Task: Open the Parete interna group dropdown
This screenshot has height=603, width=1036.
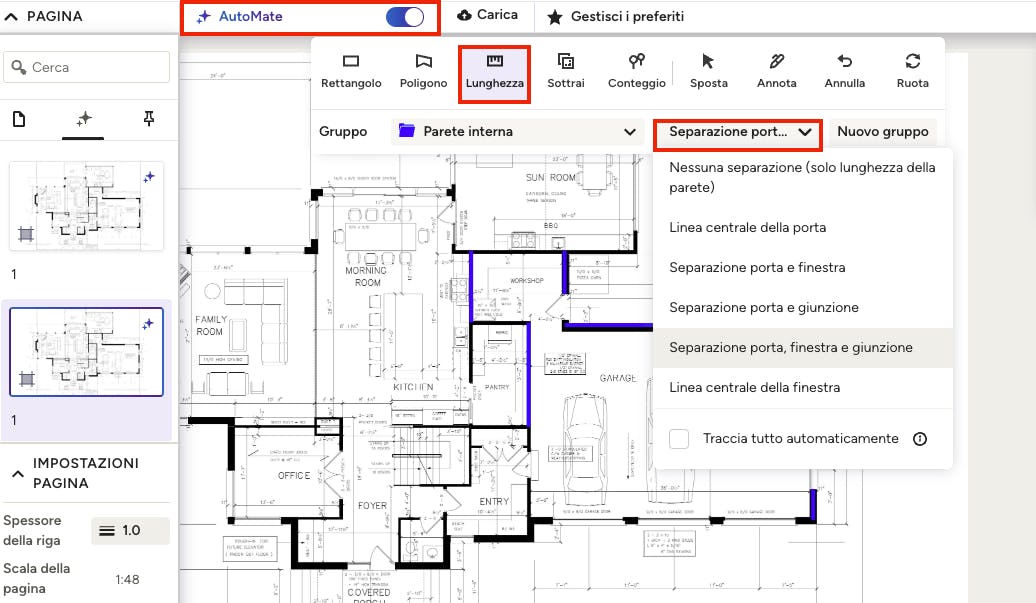Action: pyautogui.click(x=516, y=131)
